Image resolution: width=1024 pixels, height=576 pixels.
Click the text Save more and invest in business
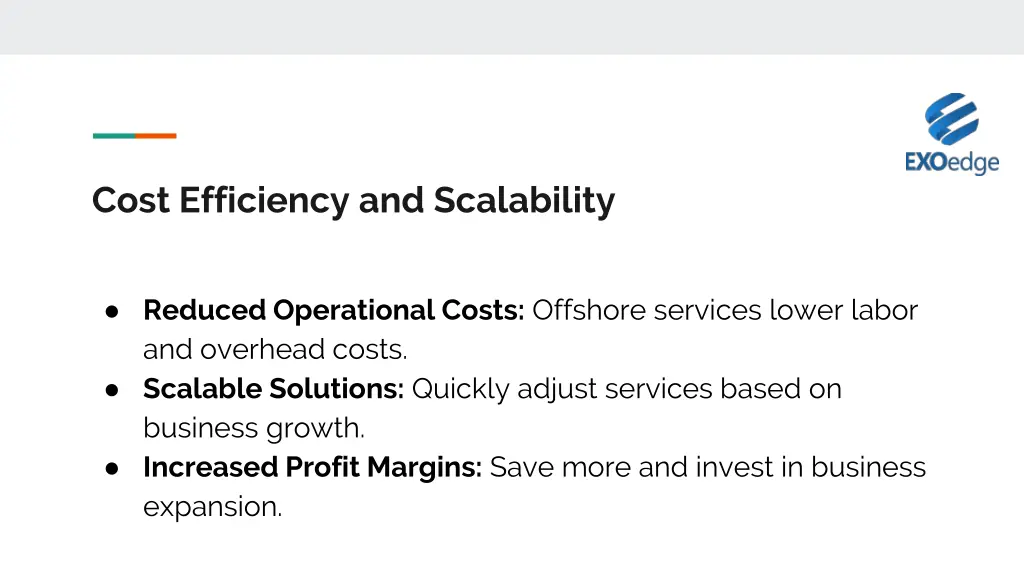[x=707, y=467]
